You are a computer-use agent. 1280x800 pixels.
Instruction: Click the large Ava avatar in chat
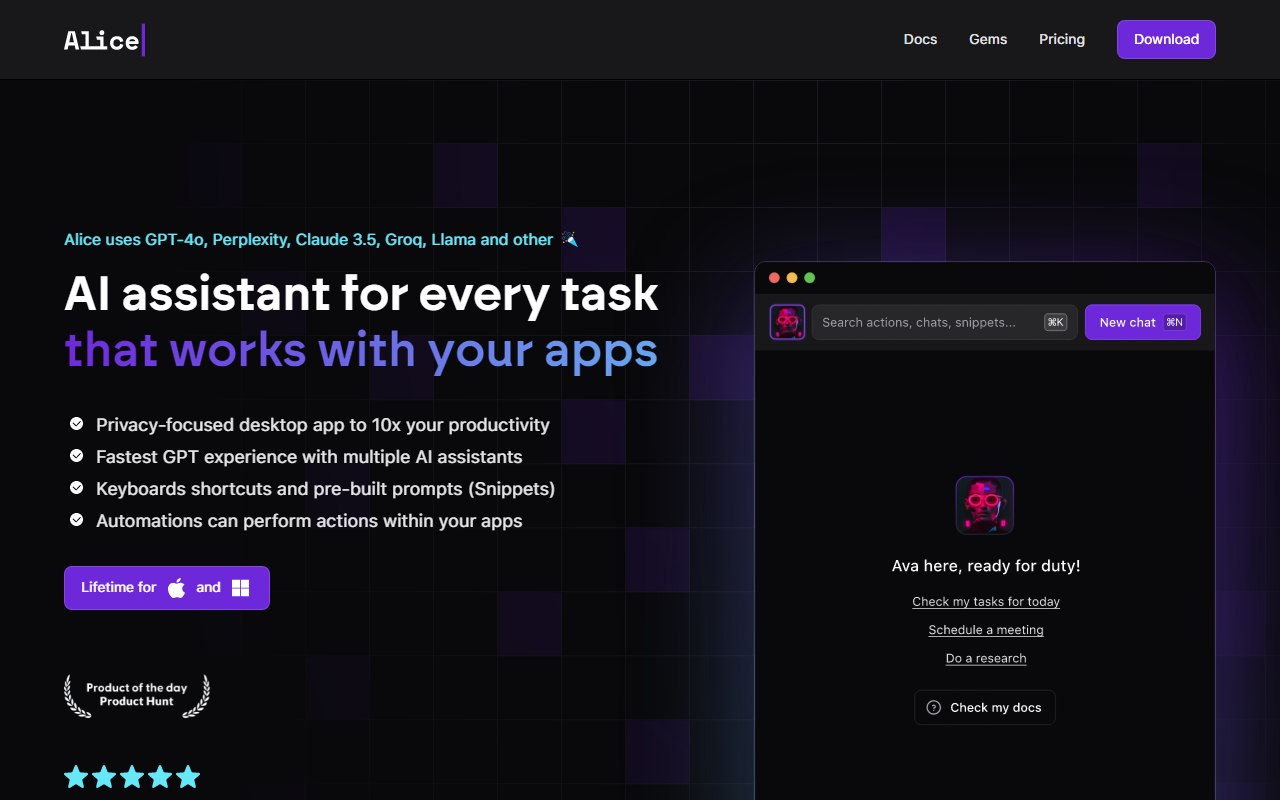tap(984, 505)
